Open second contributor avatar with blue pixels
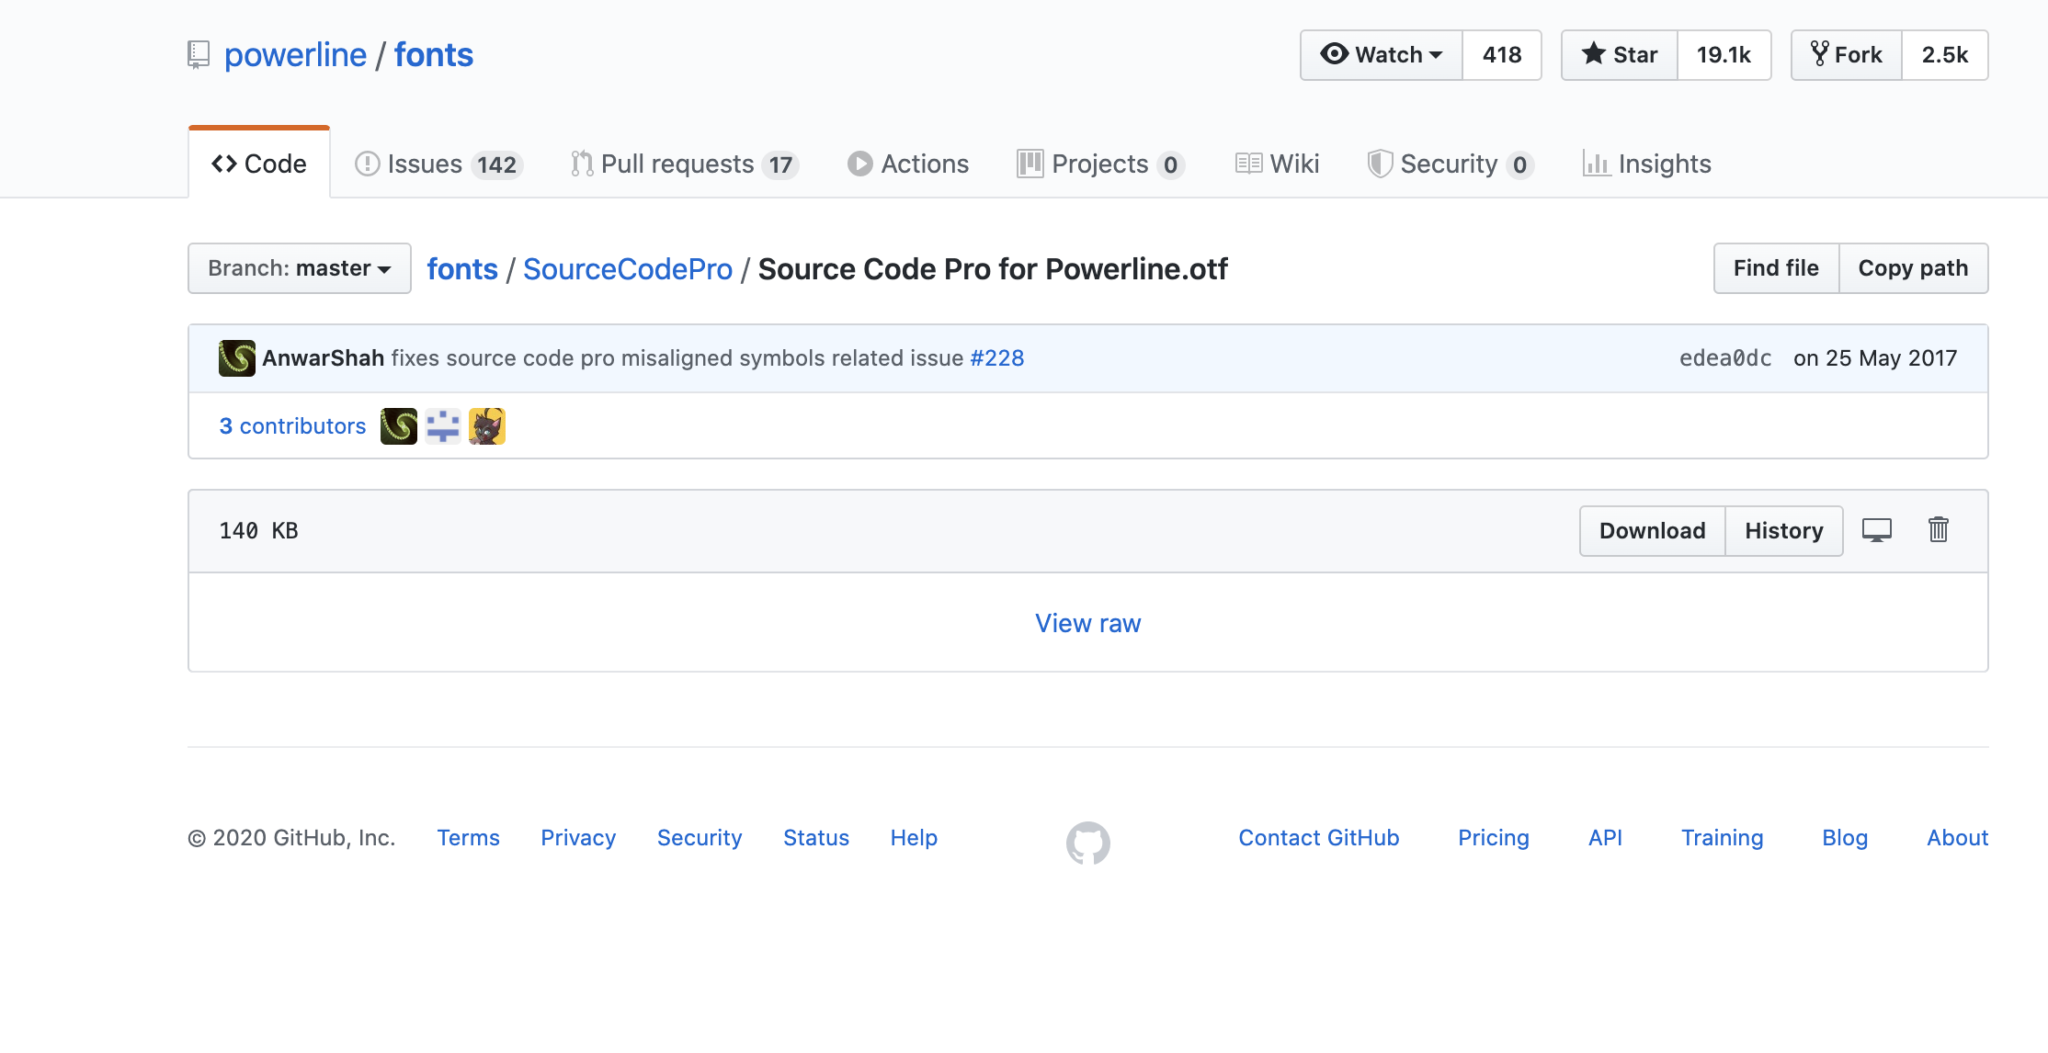This screenshot has height=1053, width=2048. click(x=443, y=426)
